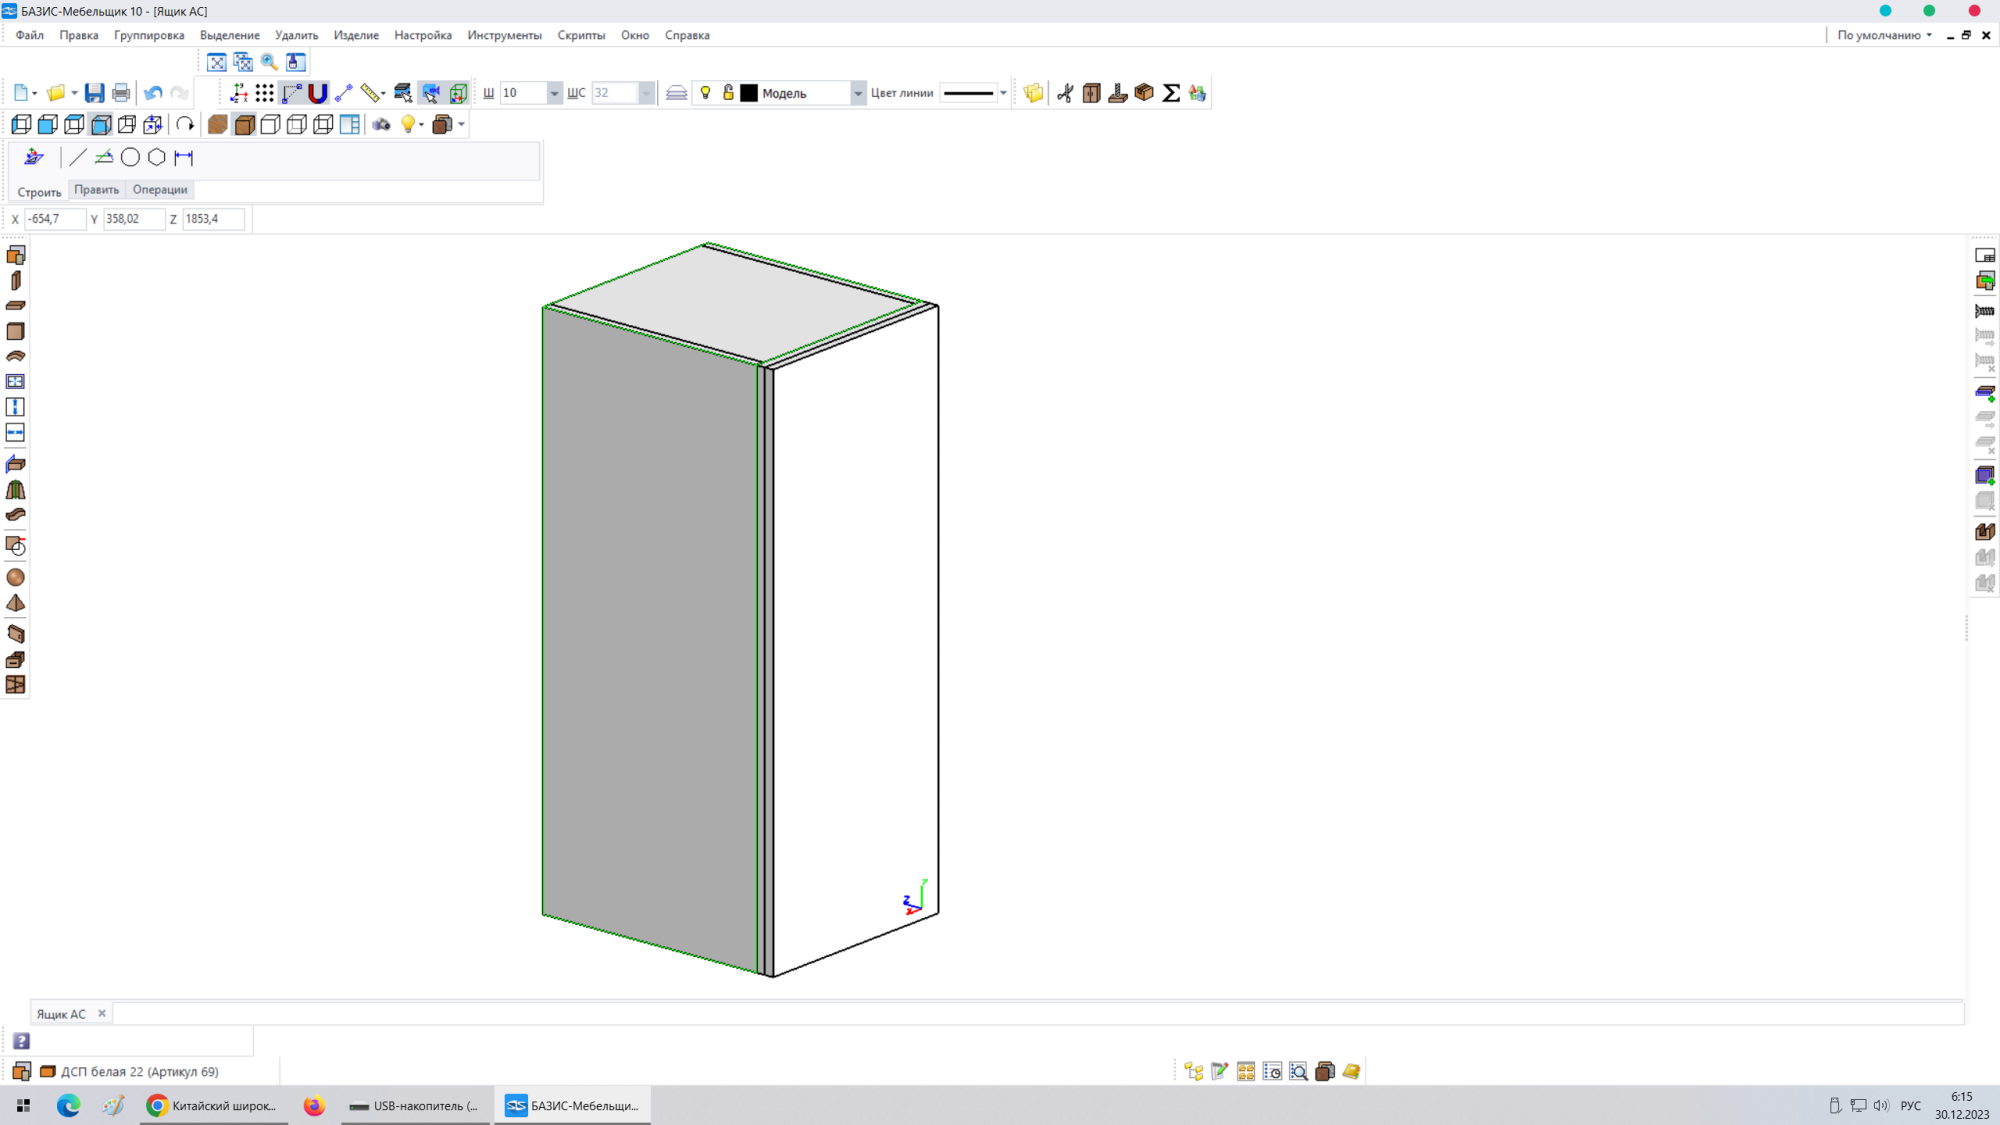Click the help question mark button
Image resolution: width=2000 pixels, height=1125 pixels.
(x=21, y=1041)
